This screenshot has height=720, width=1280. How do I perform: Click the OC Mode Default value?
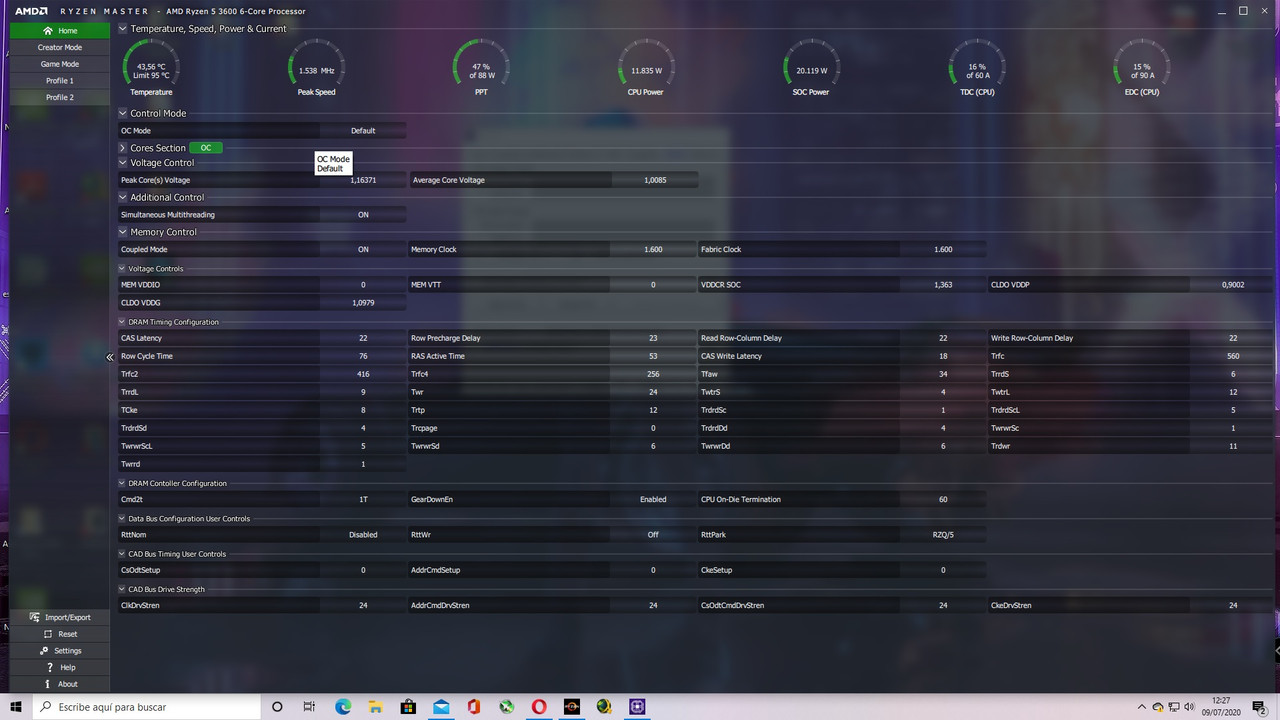[363, 131]
